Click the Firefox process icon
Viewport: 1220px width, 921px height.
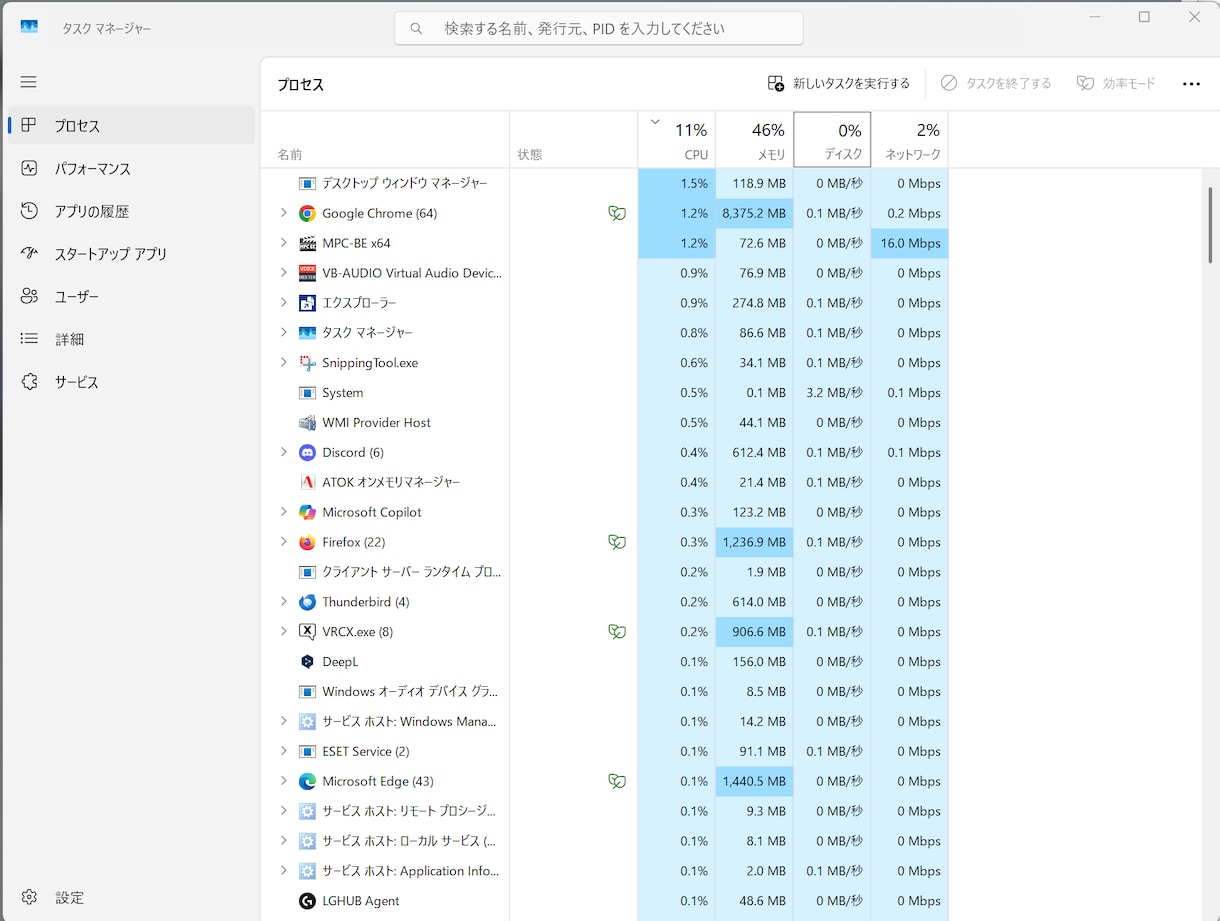307,542
